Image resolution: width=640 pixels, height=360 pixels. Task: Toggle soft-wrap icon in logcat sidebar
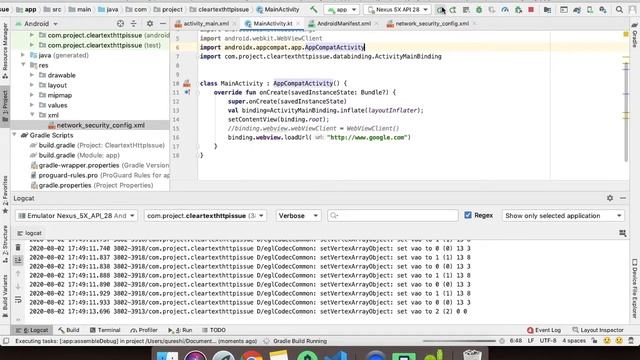coord(18,300)
